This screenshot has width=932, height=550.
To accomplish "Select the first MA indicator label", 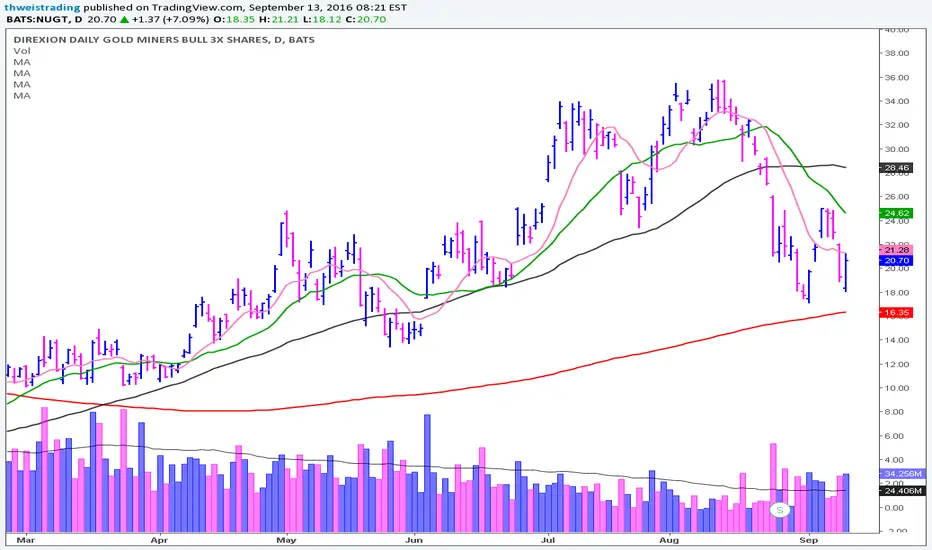I will (22, 62).
